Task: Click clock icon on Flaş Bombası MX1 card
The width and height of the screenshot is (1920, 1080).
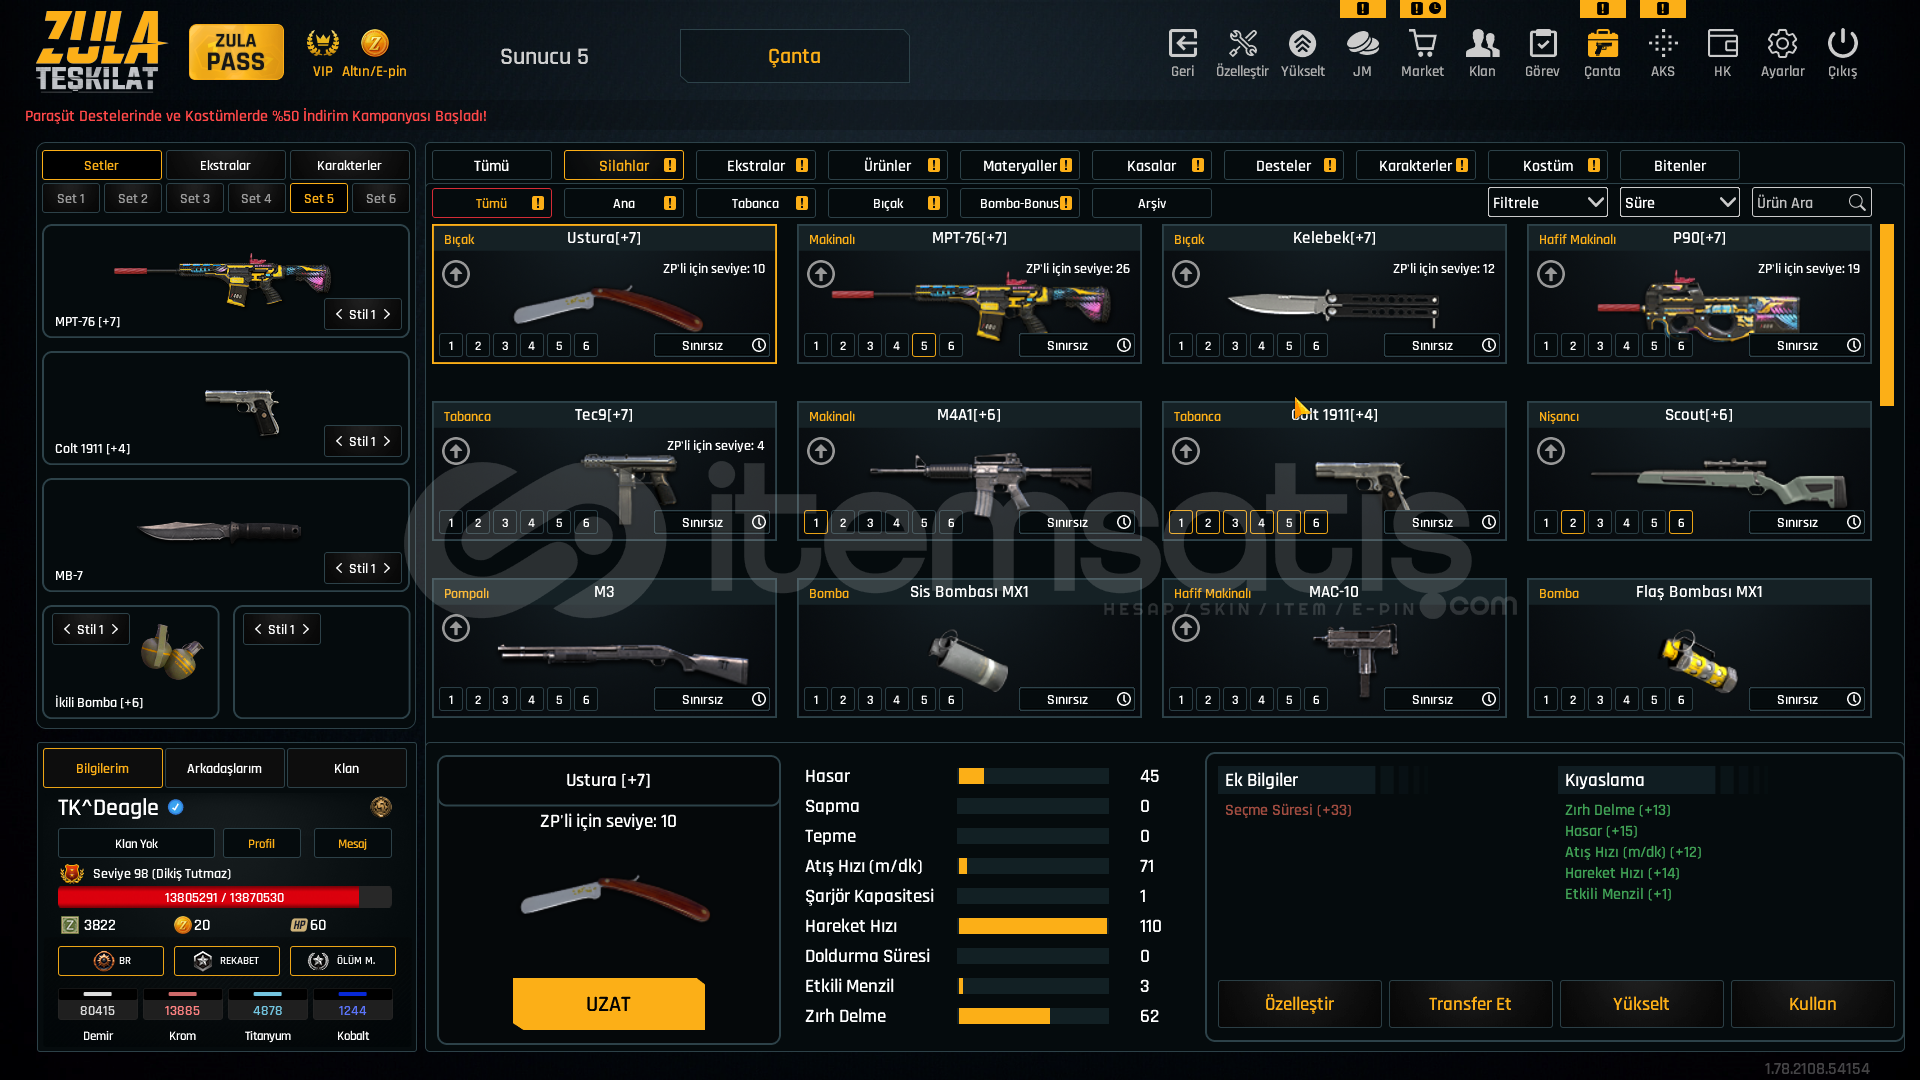Action: (x=1854, y=699)
